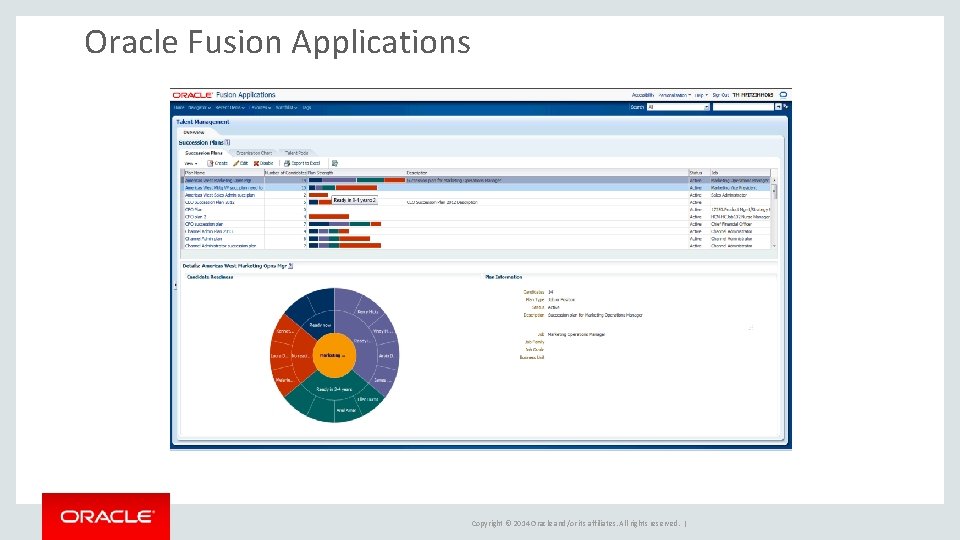Screen dimensions: 960x540
Task: Click first row's red plan strength bar
Action: (x=394, y=180)
